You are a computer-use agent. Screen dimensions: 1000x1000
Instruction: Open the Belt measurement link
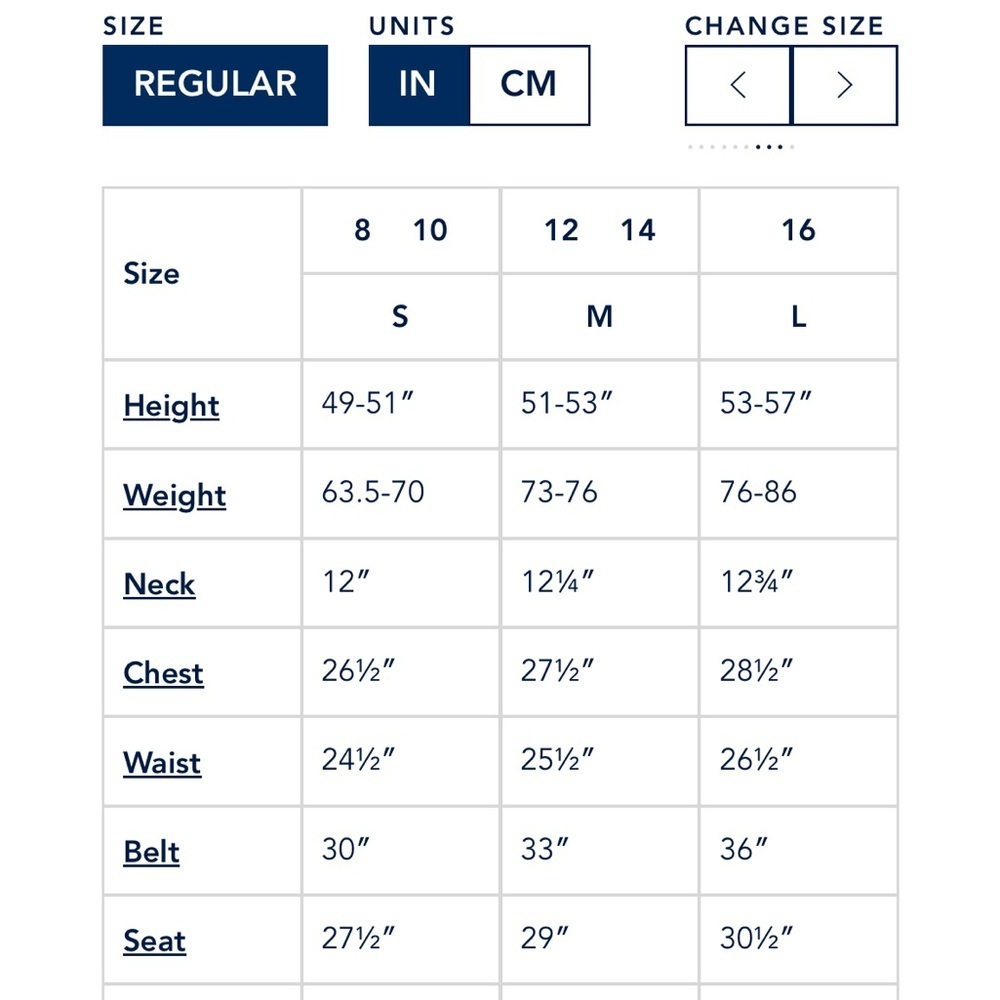pyautogui.click(x=151, y=852)
